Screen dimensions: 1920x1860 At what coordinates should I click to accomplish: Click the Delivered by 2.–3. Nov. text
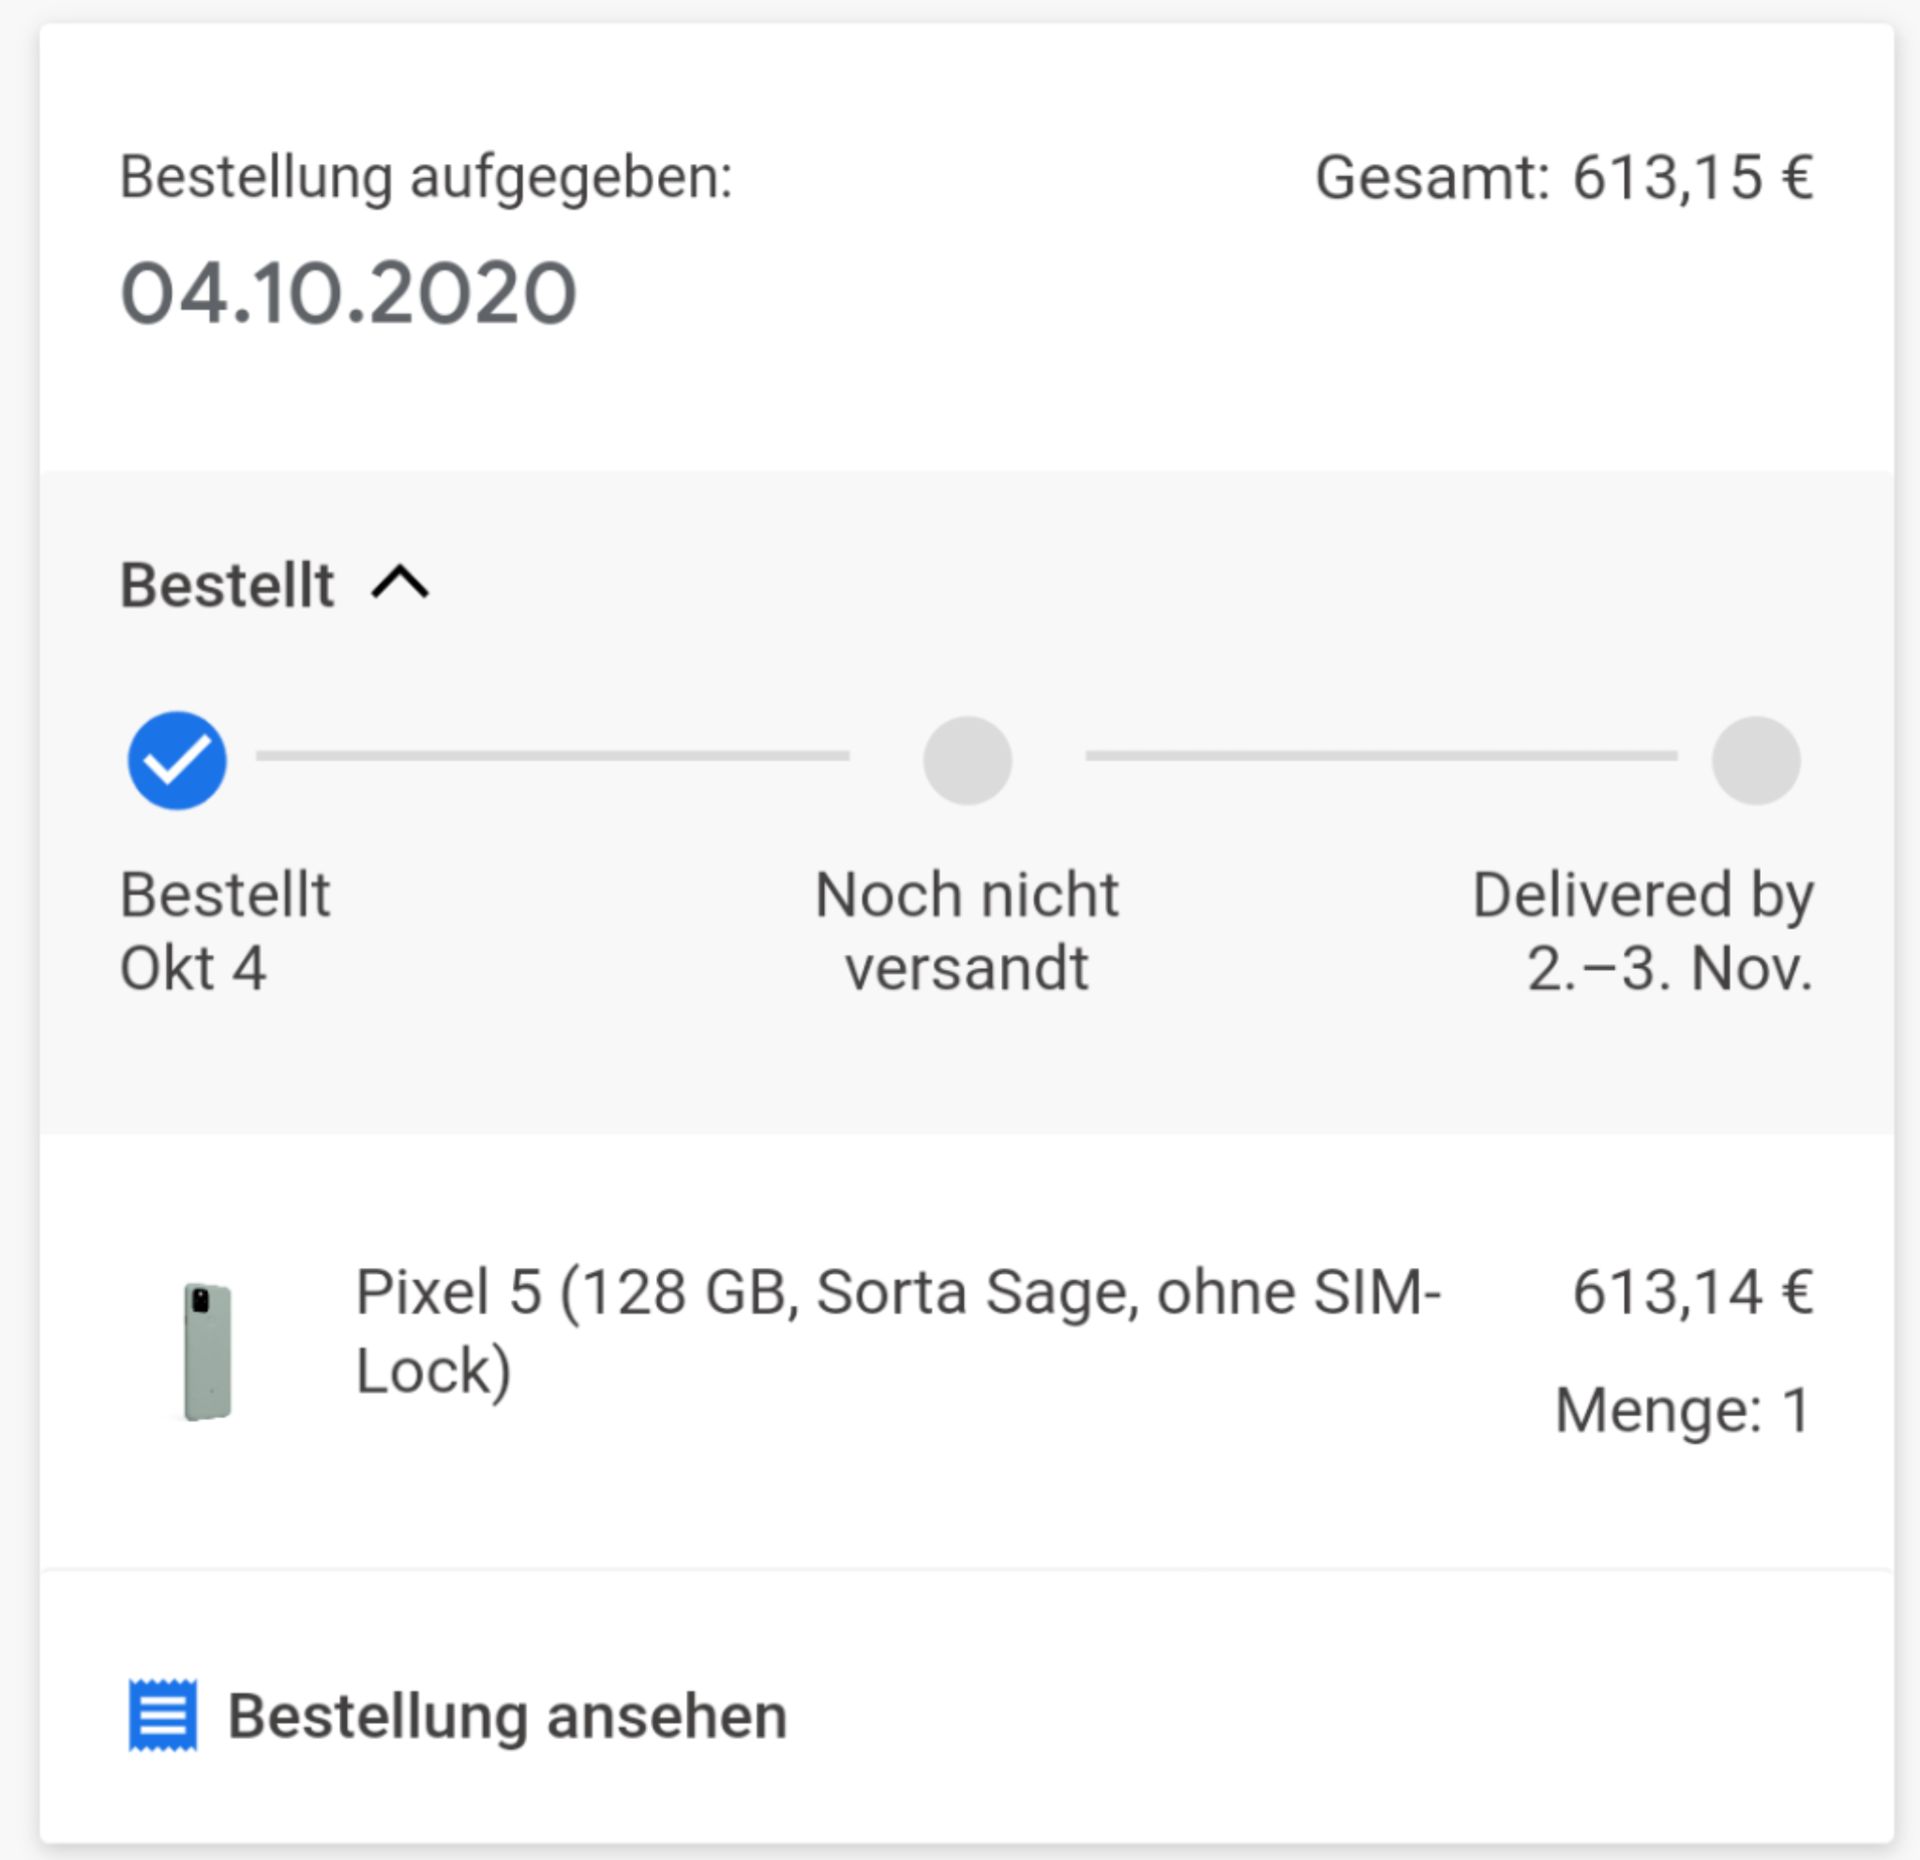pos(1643,930)
